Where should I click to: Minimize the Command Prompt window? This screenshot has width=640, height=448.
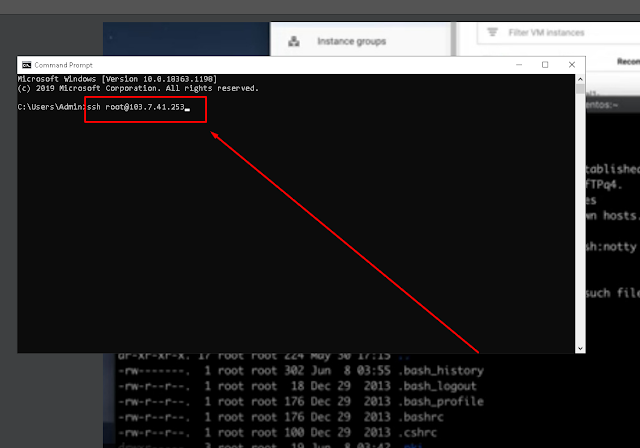[519, 65]
